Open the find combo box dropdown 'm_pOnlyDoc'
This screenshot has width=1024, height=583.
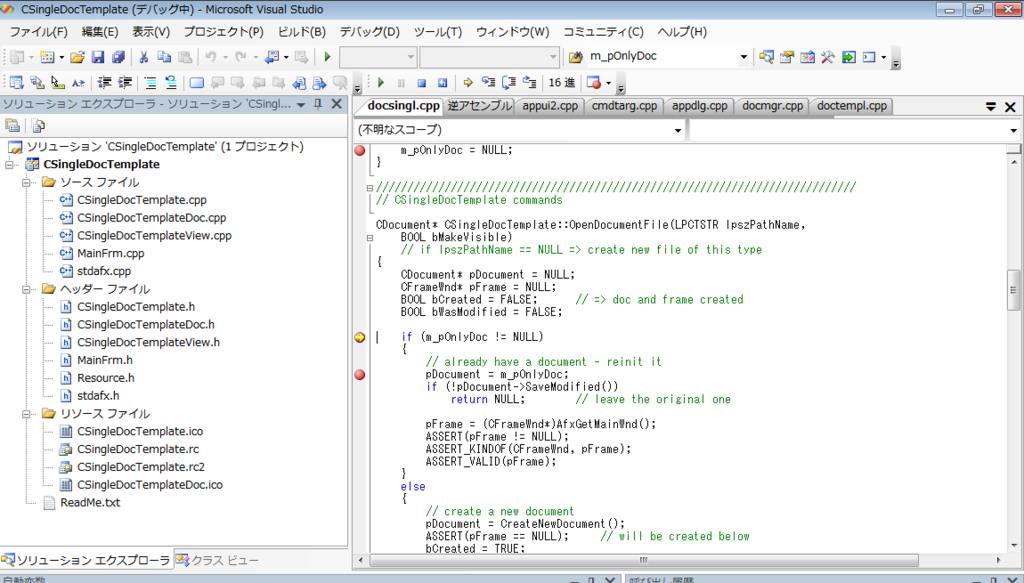[743, 57]
